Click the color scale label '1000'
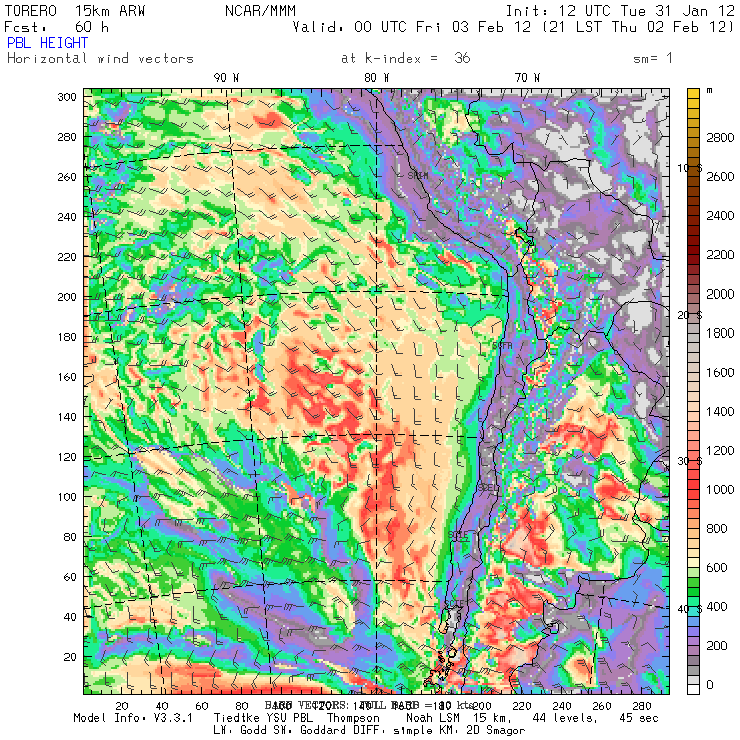This screenshot has height=740, width=740. click(x=720, y=490)
